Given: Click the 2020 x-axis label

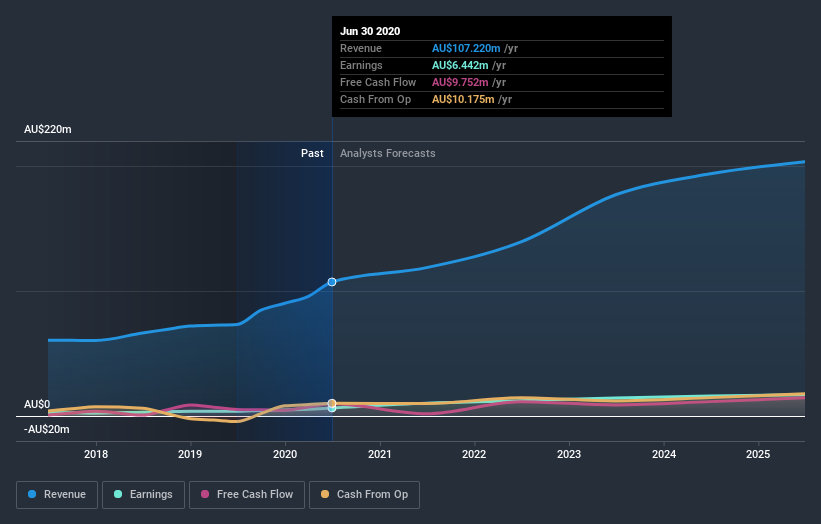Looking at the screenshot, I should coord(285,454).
